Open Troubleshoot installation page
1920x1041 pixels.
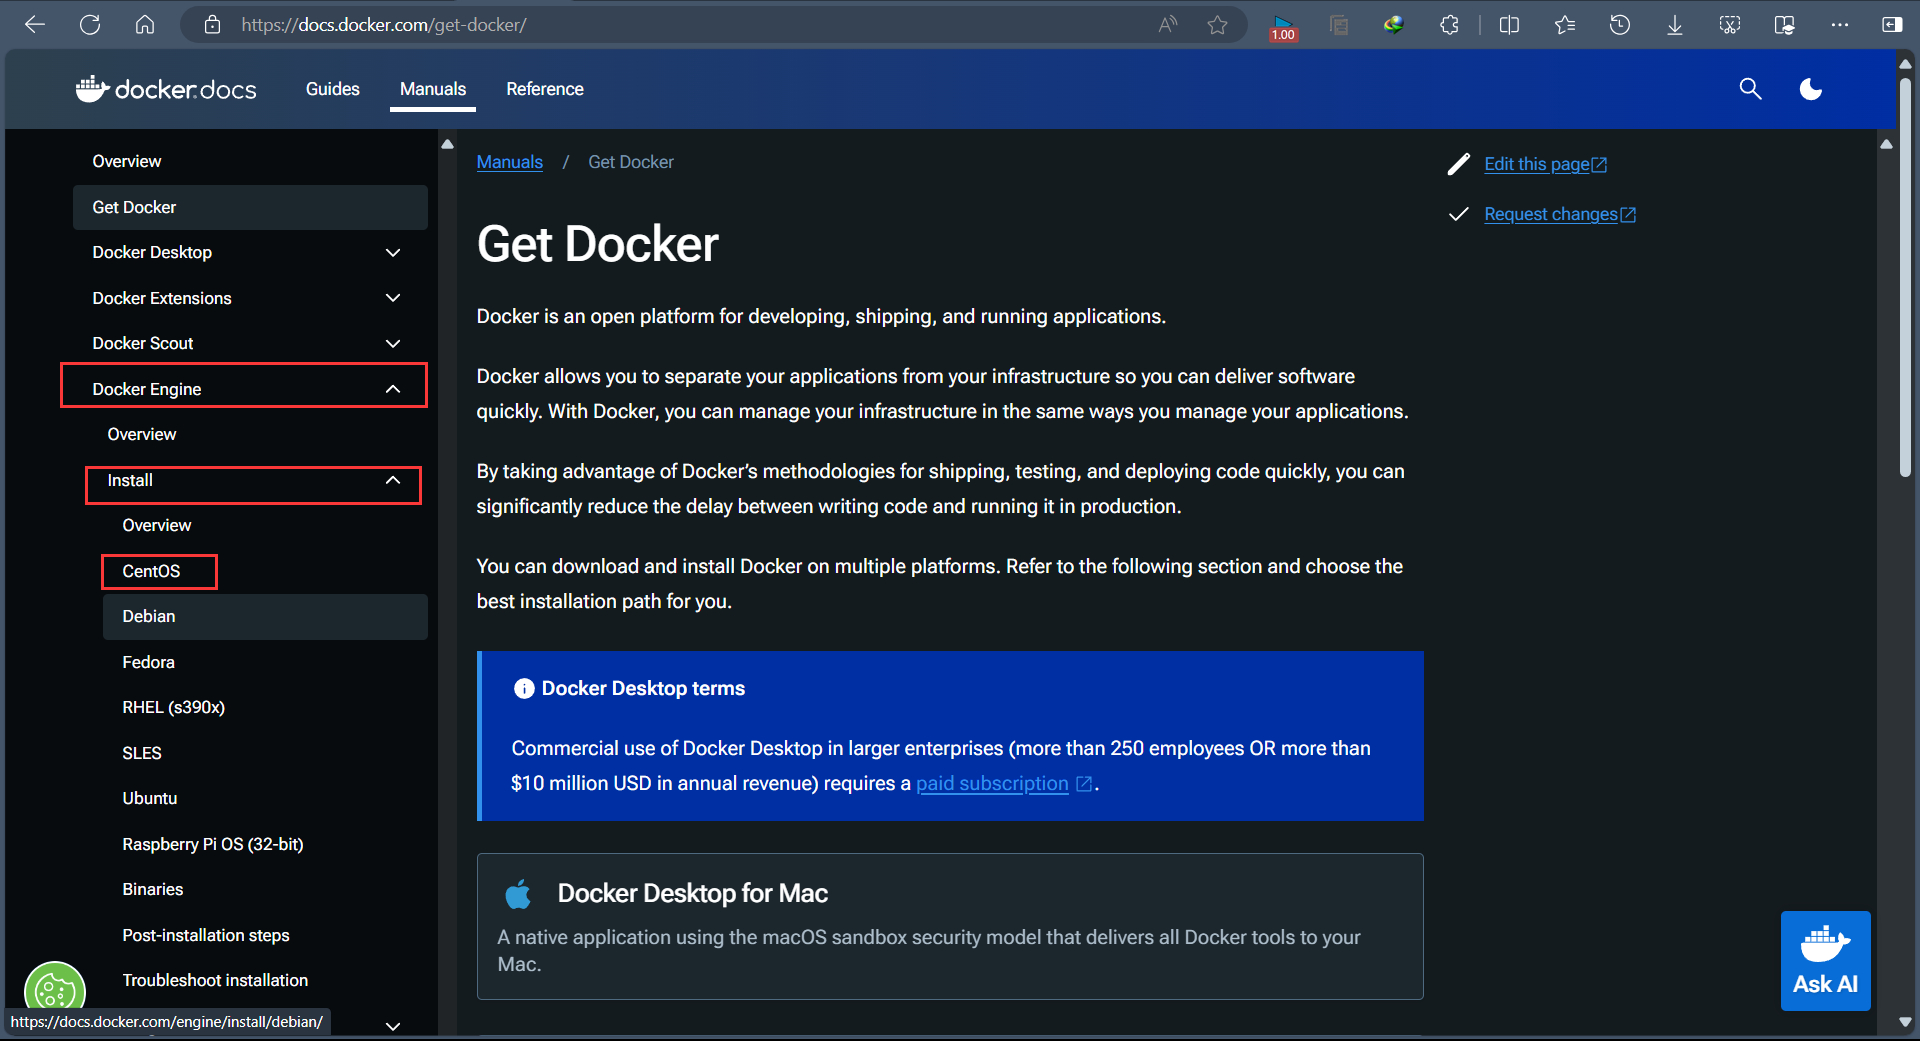pyautogui.click(x=215, y=980)
